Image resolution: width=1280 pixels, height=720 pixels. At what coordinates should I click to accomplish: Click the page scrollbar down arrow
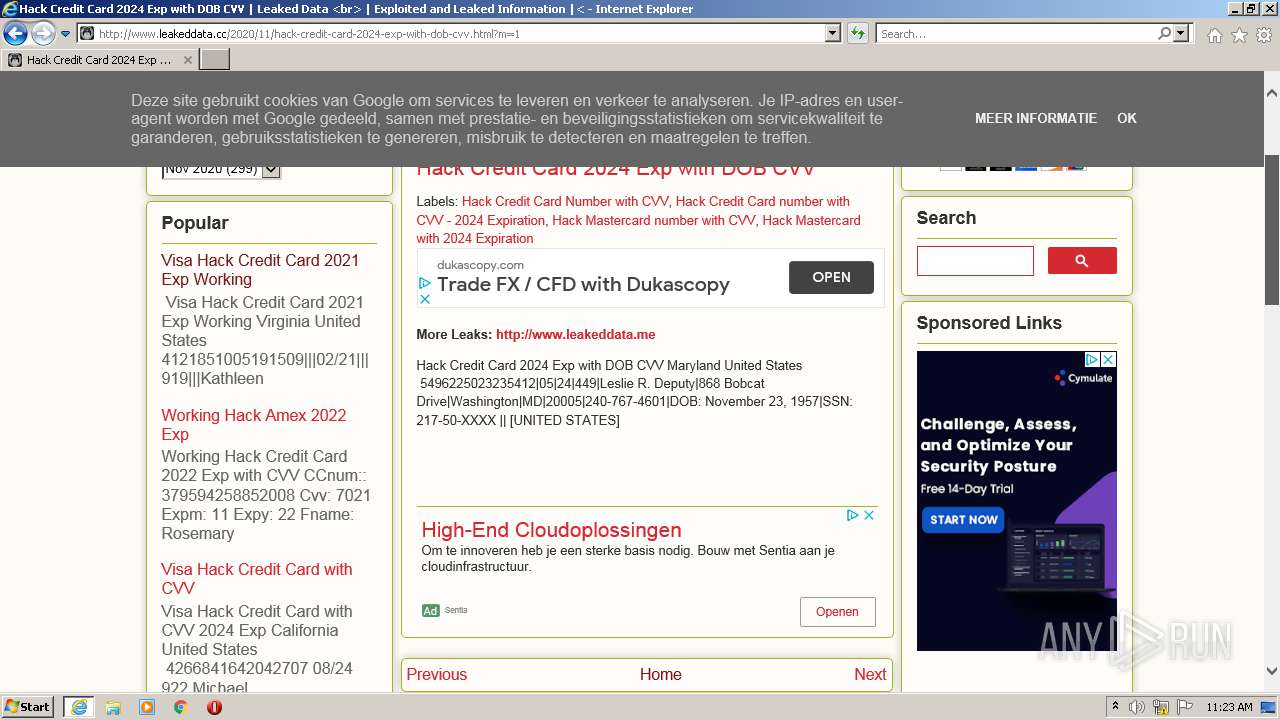pyautogui.click(x=1271, y=671)
